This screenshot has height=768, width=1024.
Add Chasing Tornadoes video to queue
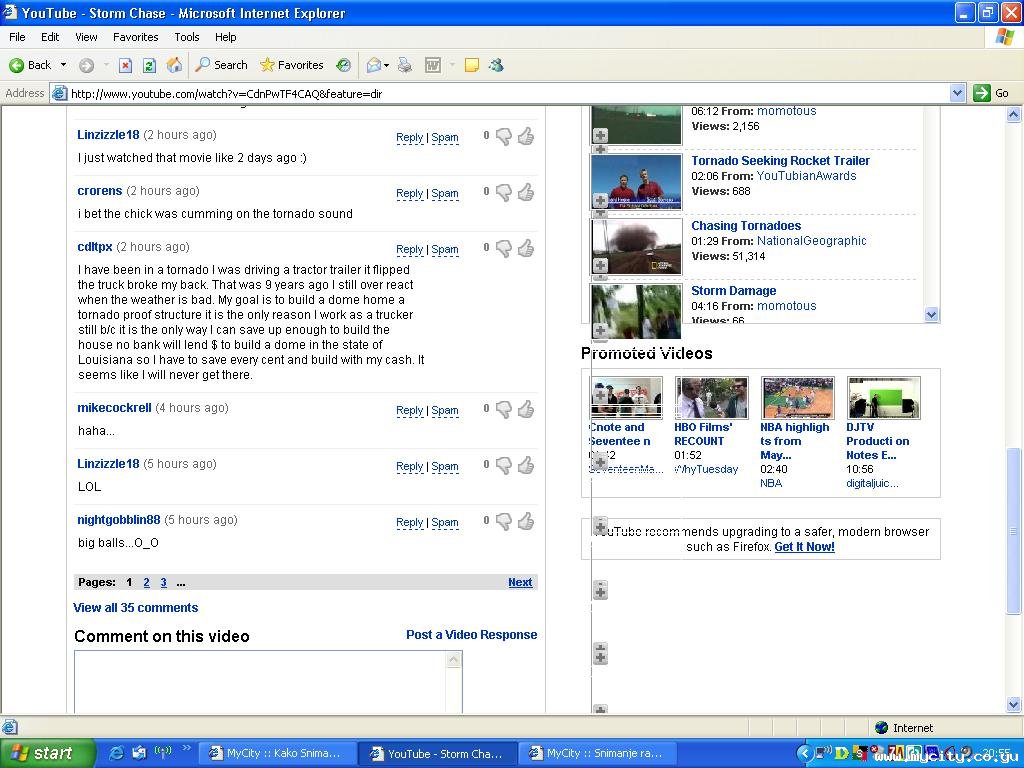pos(600,265)
